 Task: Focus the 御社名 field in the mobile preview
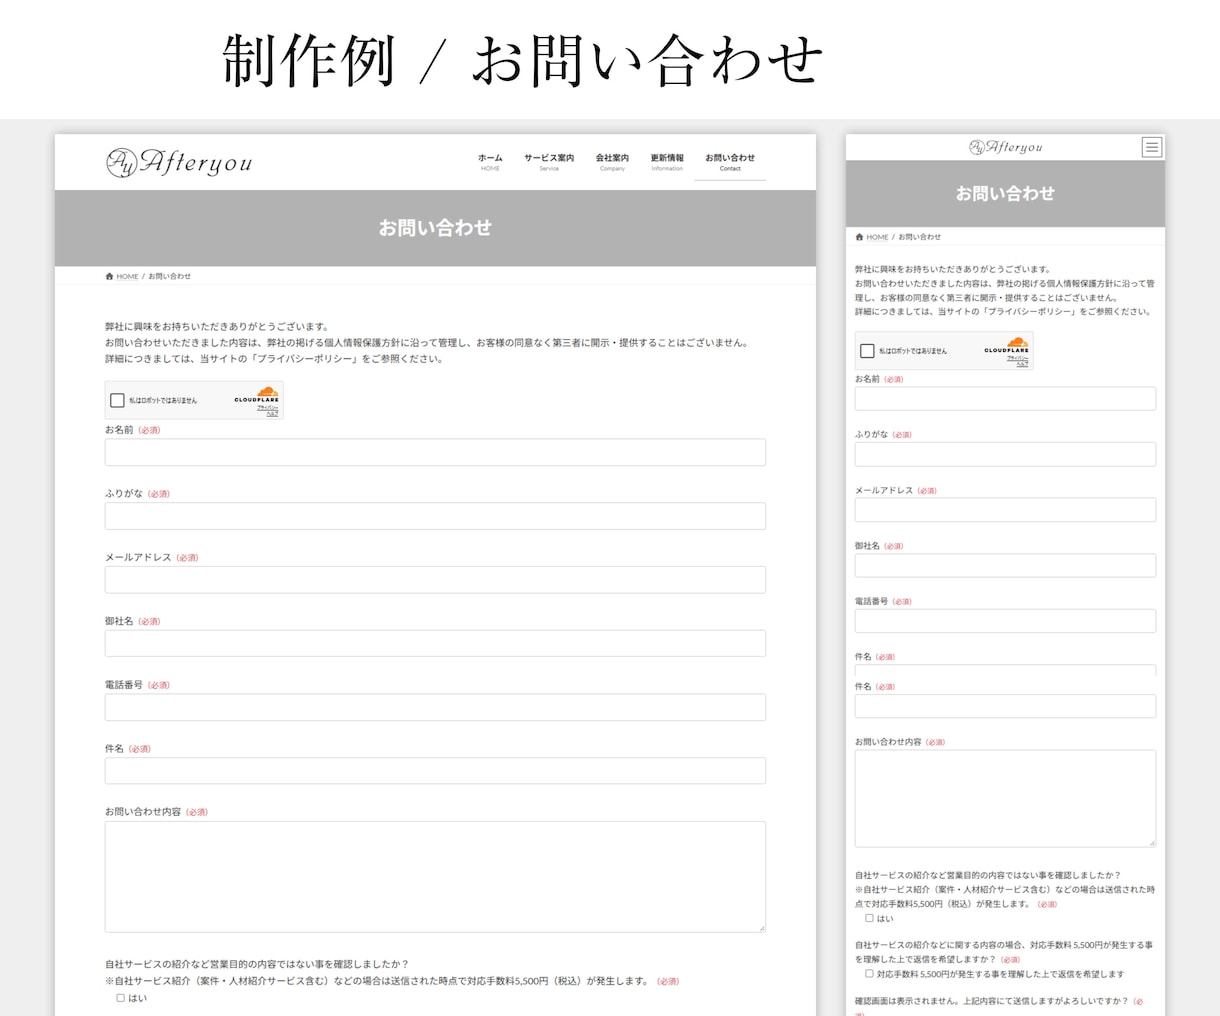[1005, 565]
